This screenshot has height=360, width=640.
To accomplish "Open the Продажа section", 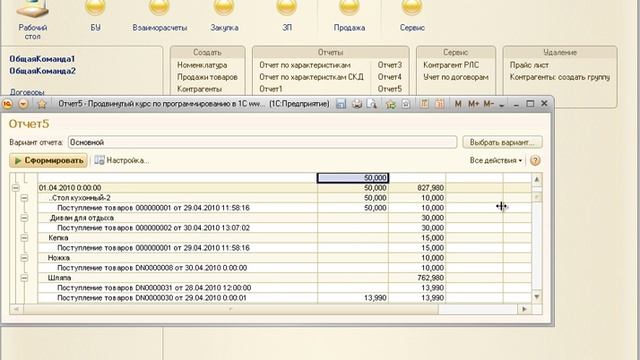I will (x=349, y=15).
